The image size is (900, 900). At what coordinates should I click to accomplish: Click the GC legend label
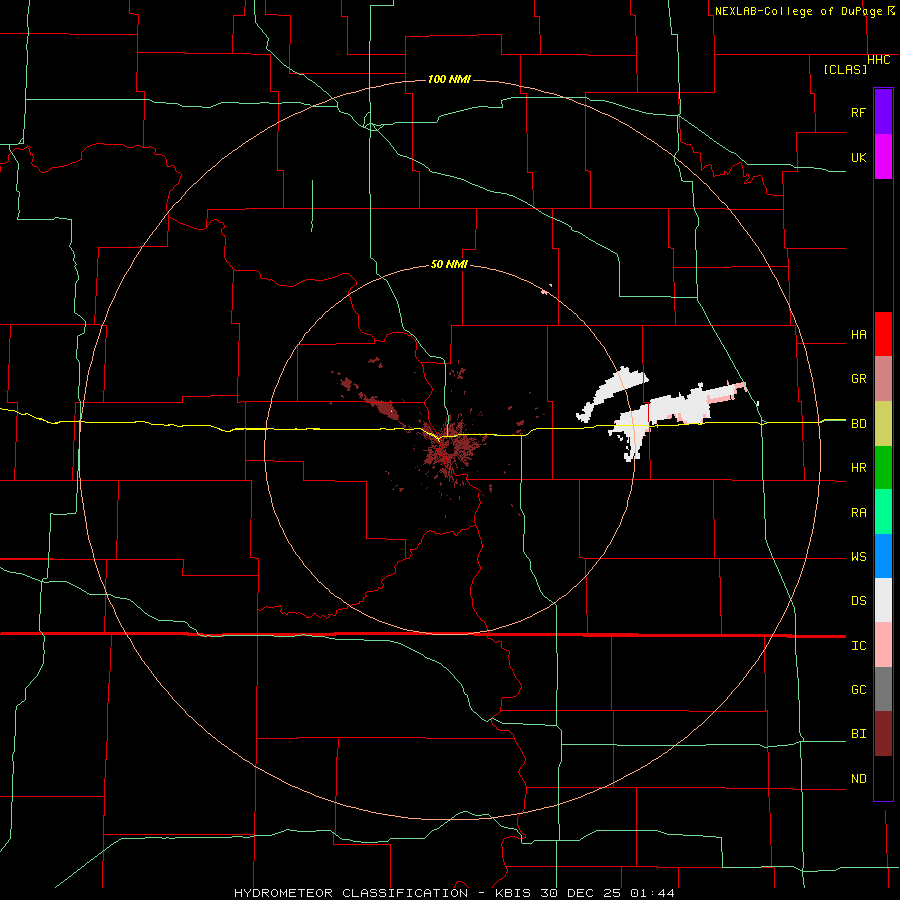click(x=858, y=690)
